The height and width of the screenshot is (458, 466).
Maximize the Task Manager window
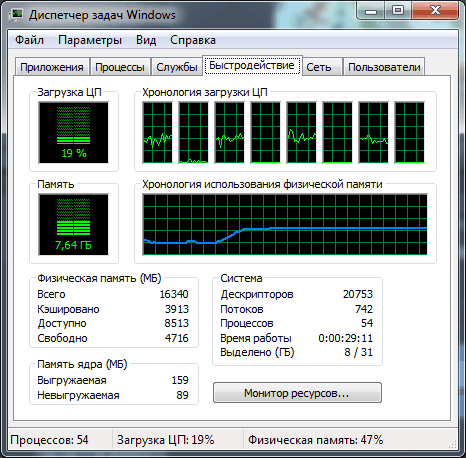[x=398, y=11]
